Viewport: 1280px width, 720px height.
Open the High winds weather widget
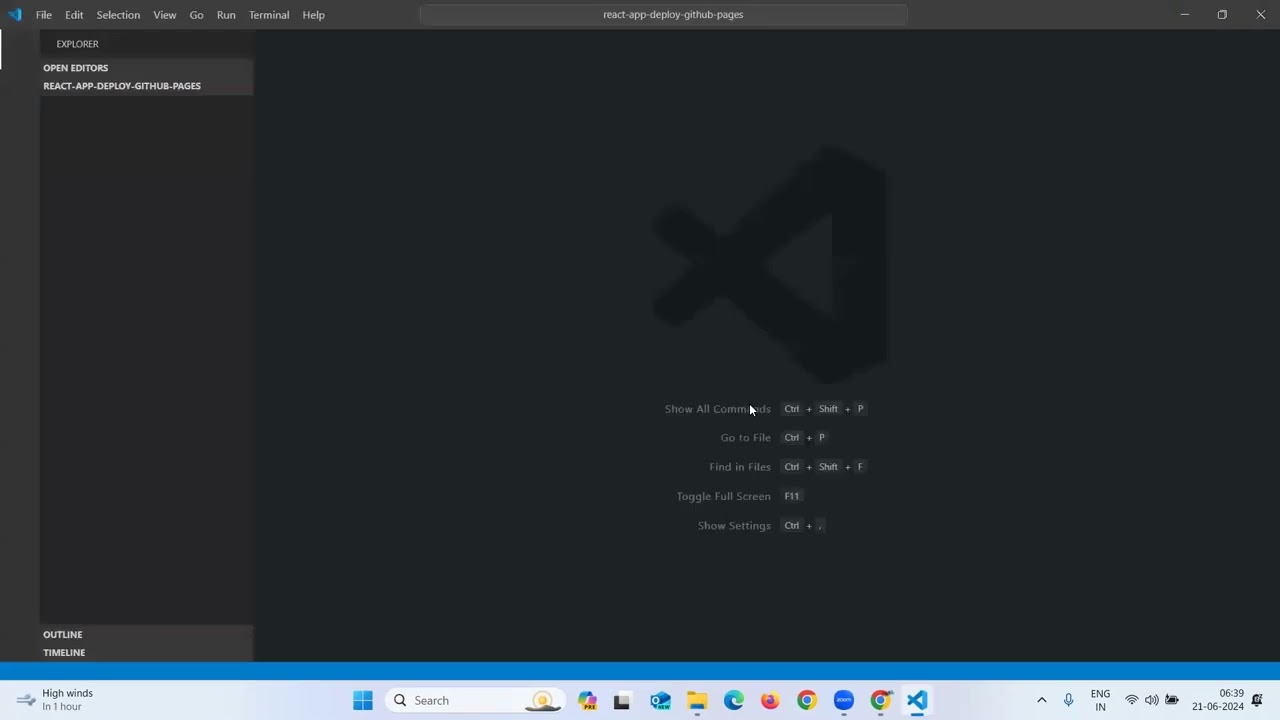[56, 700]
